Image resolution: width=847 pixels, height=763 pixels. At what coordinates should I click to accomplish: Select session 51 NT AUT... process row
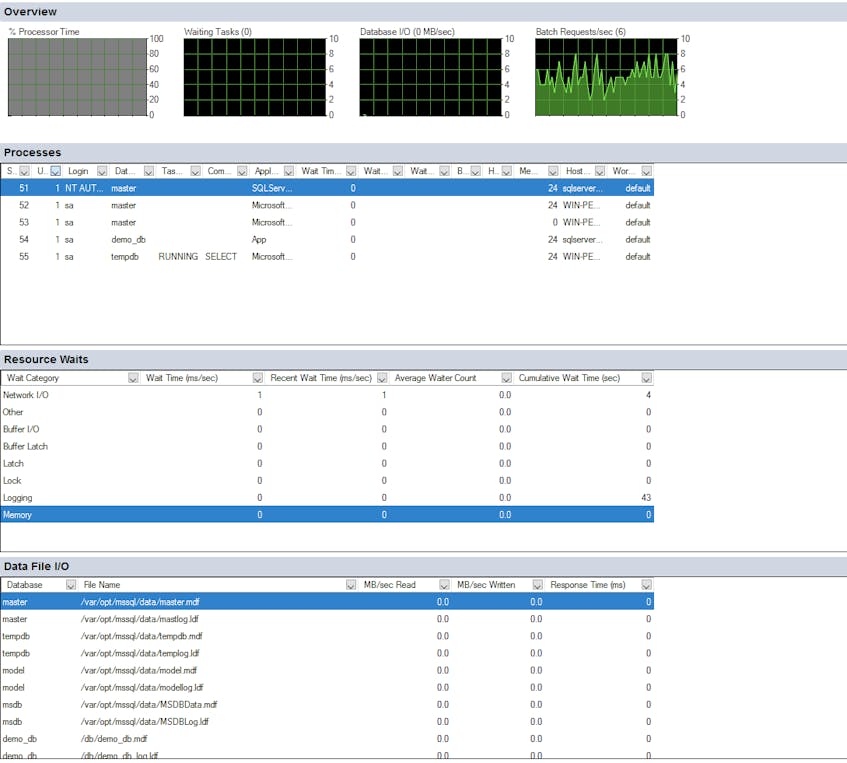pyautogui.click(x=327, y=188)
